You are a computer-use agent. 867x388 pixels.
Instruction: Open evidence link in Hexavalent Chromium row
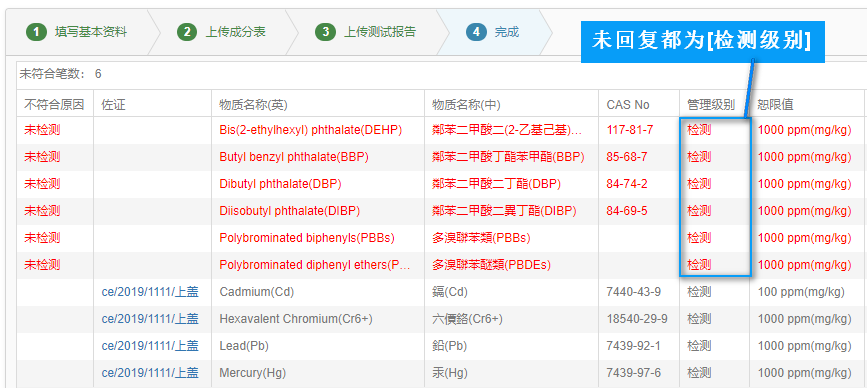pos(150,319)
